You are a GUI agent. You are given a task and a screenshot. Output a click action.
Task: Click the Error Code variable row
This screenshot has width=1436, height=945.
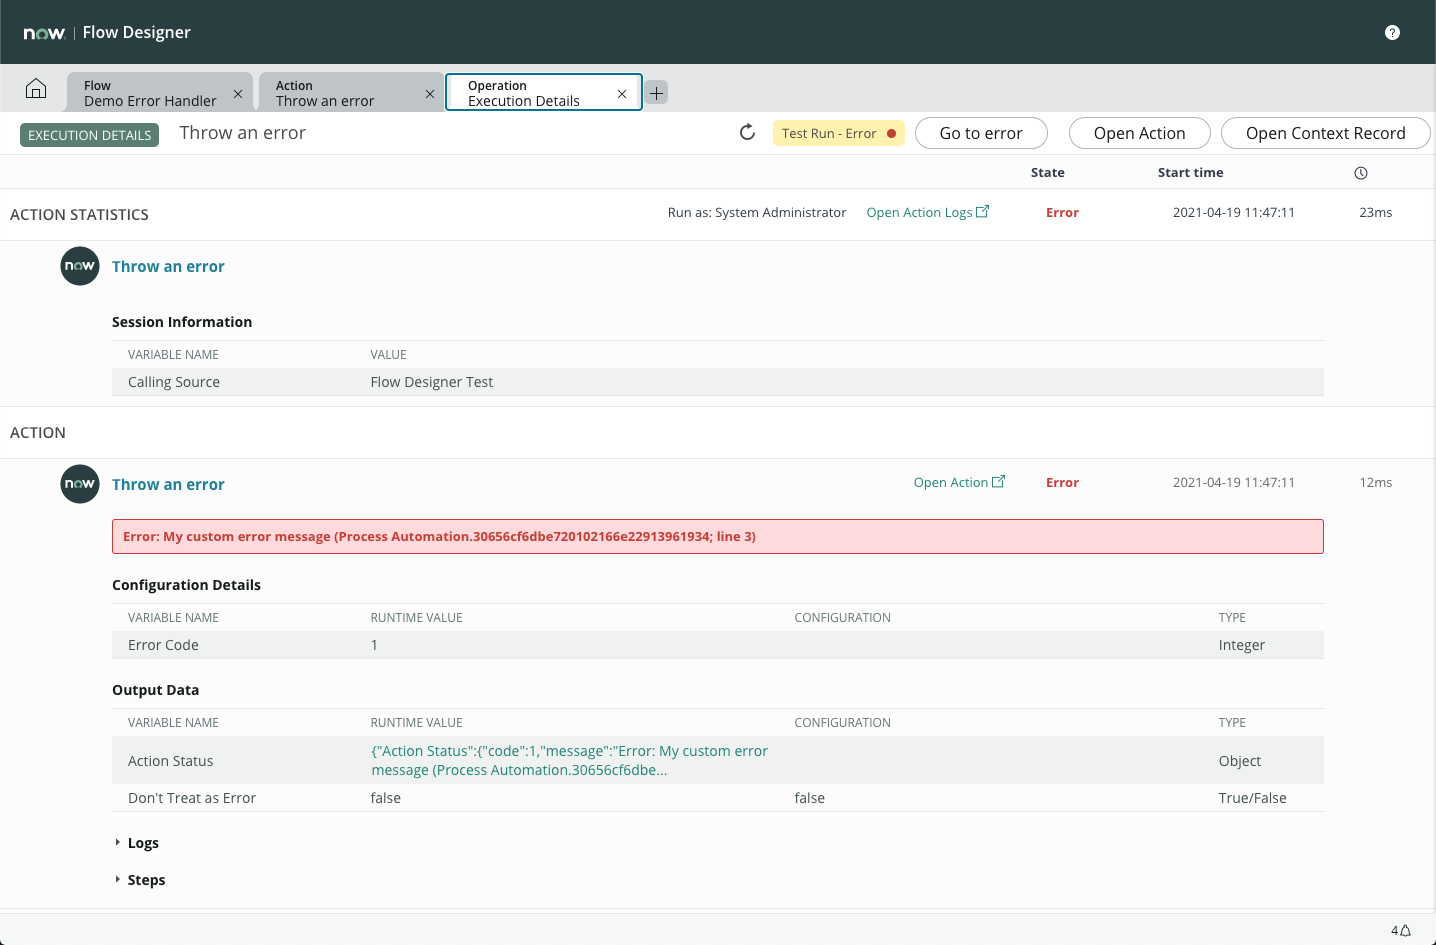coord(717,645)
